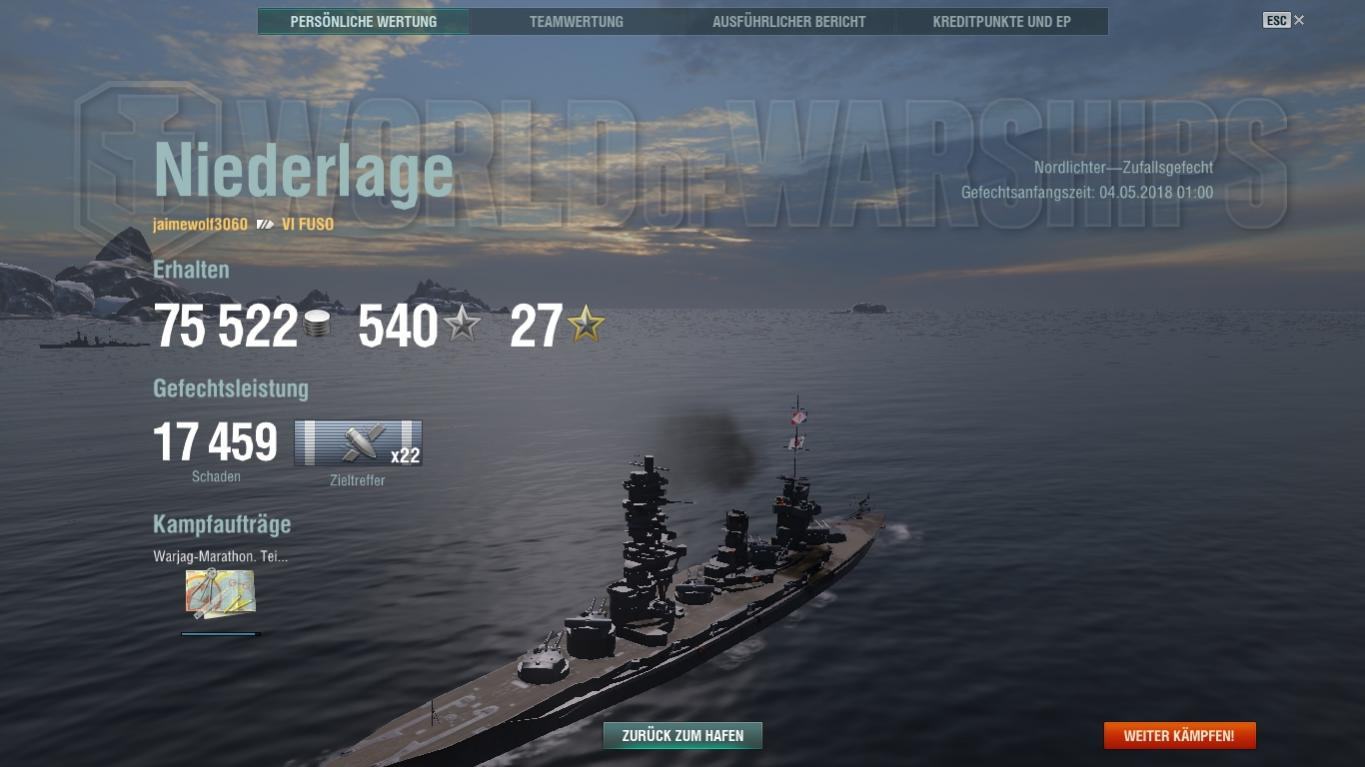The height and width of the screenshot is (767, 1365).
Task: Click the 75 522 credits earned value
Action: (x=226, y=326)
